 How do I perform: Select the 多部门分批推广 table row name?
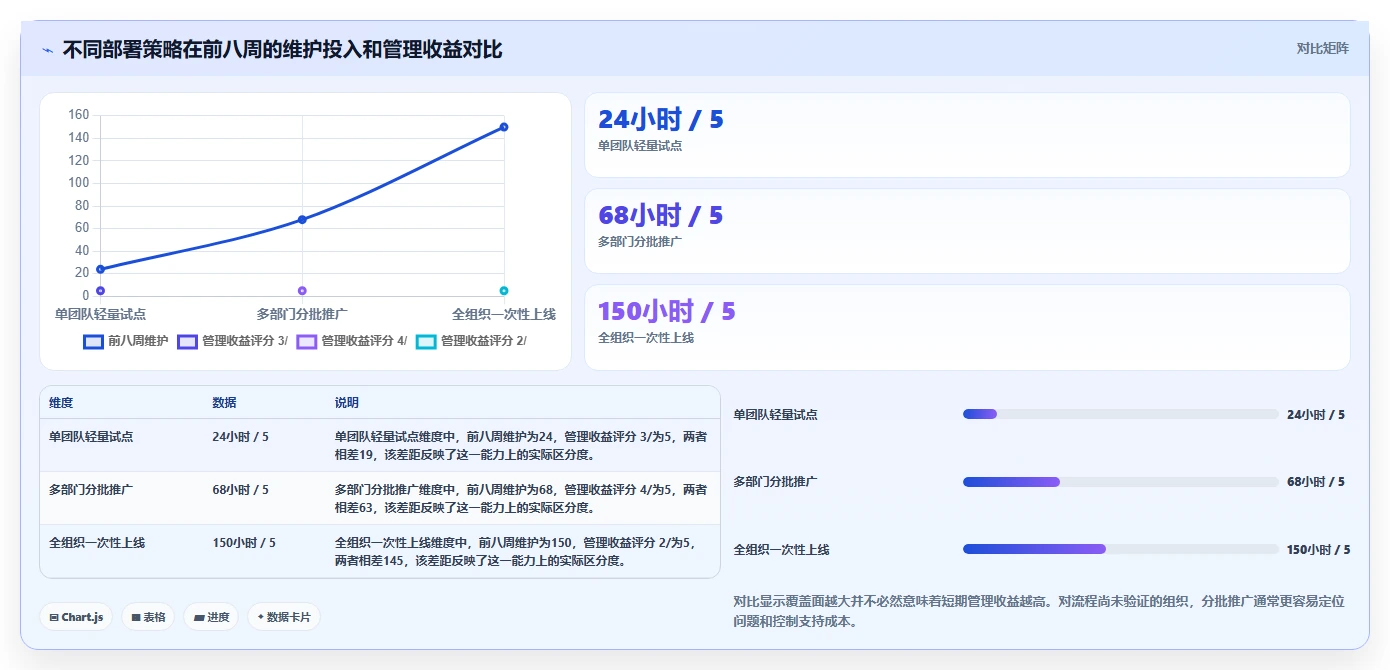pyautogui.click(x=91, y=490)
